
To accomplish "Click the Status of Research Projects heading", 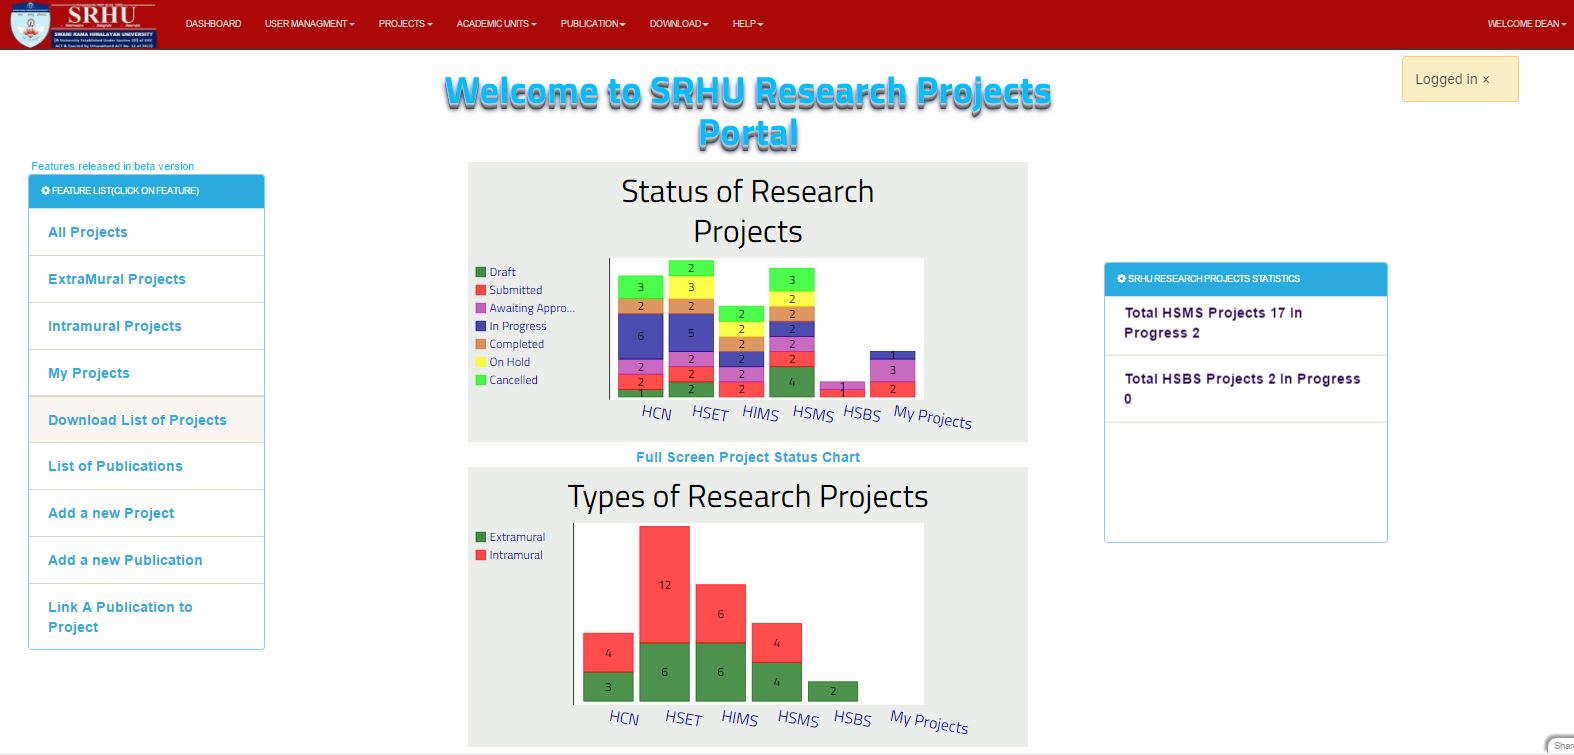I will [748, 211].
